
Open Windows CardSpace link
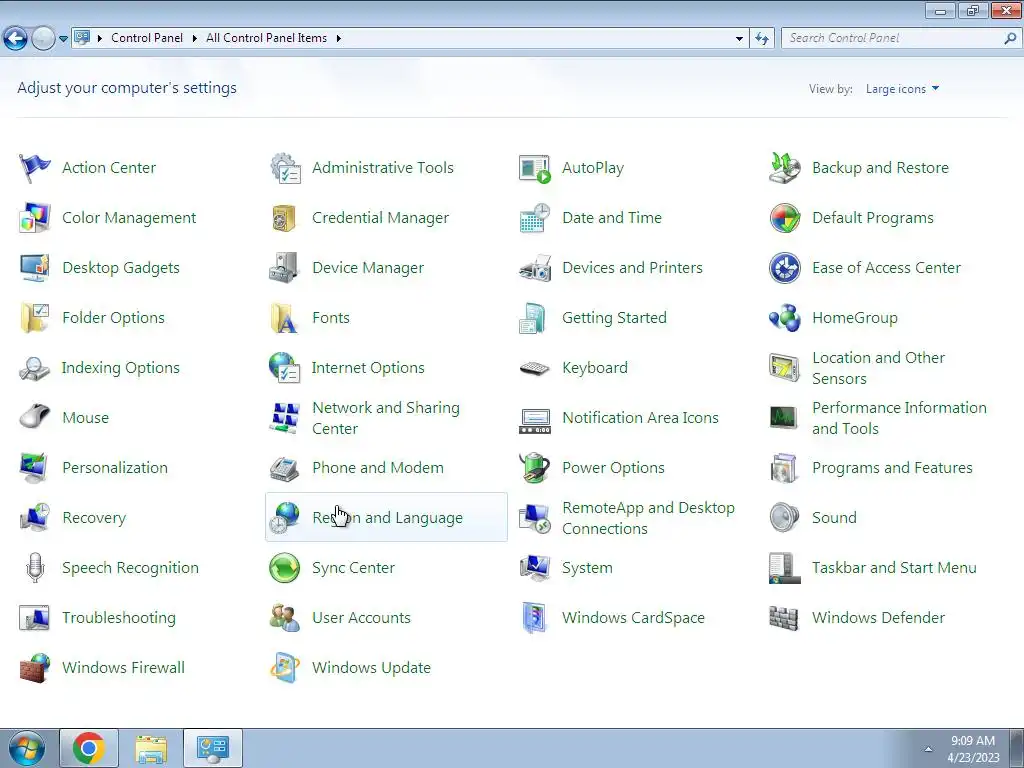[x=633, y=618]
